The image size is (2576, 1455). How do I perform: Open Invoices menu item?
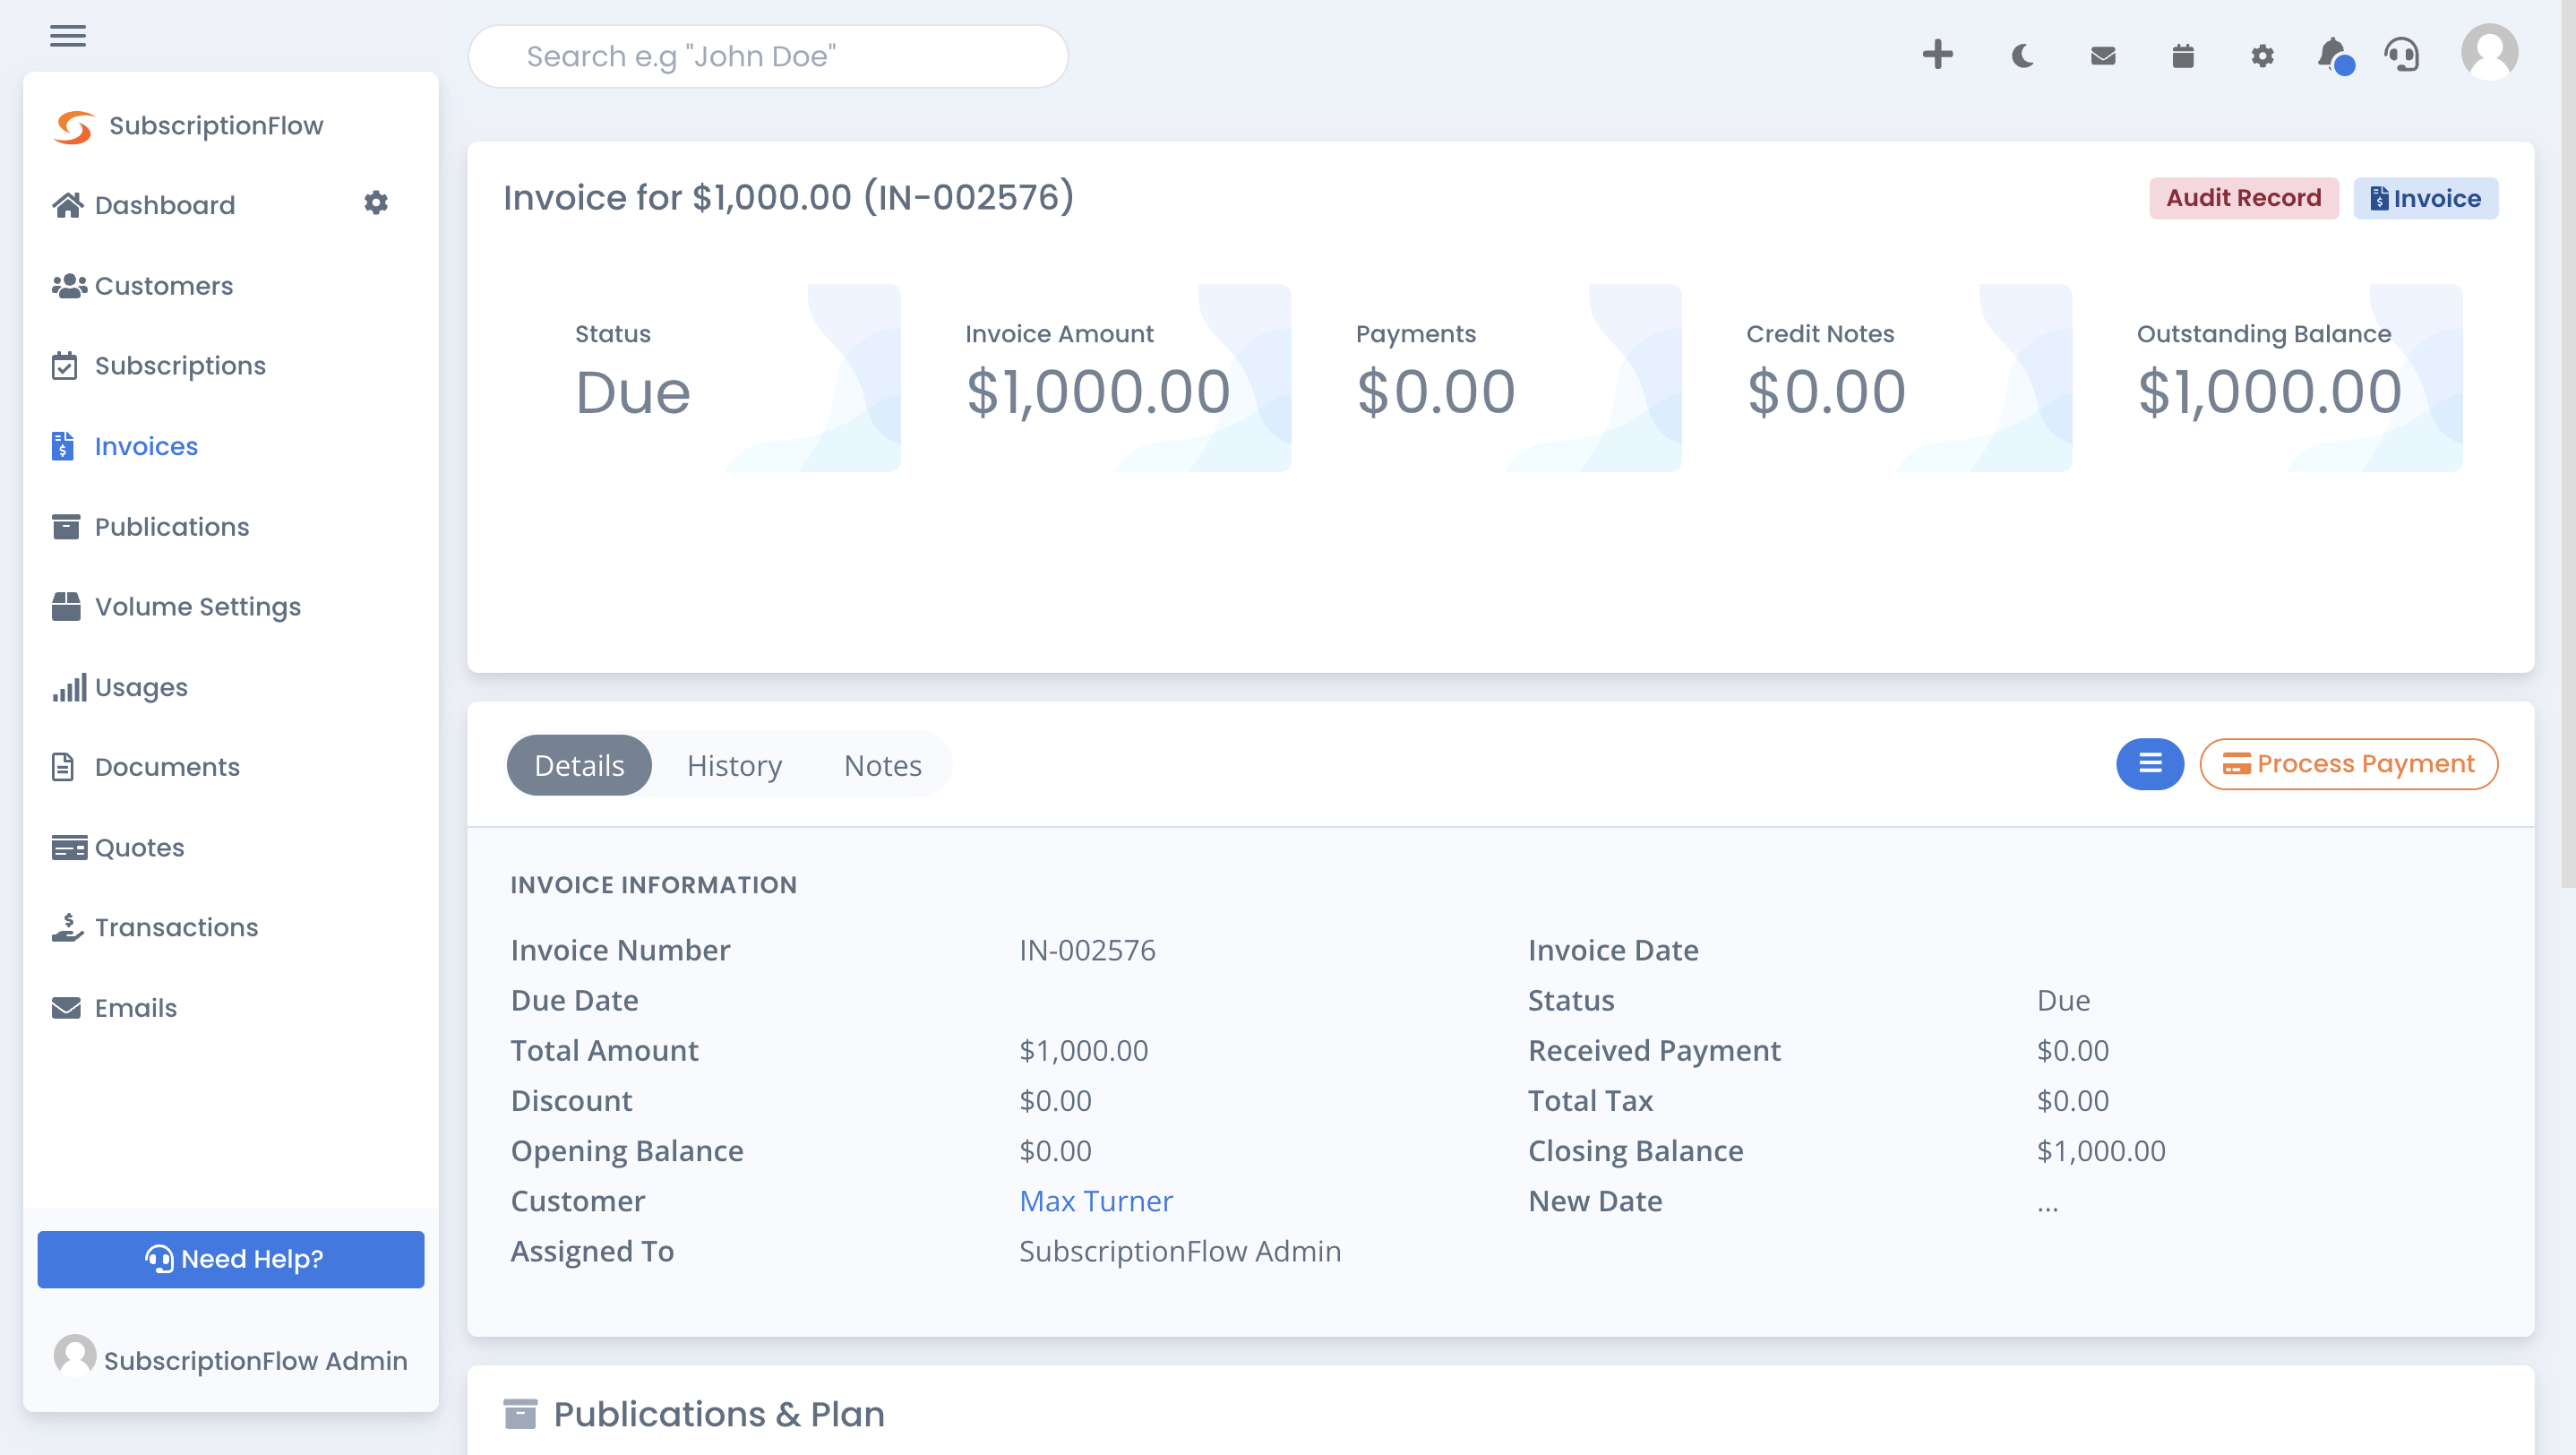(146, 446)
